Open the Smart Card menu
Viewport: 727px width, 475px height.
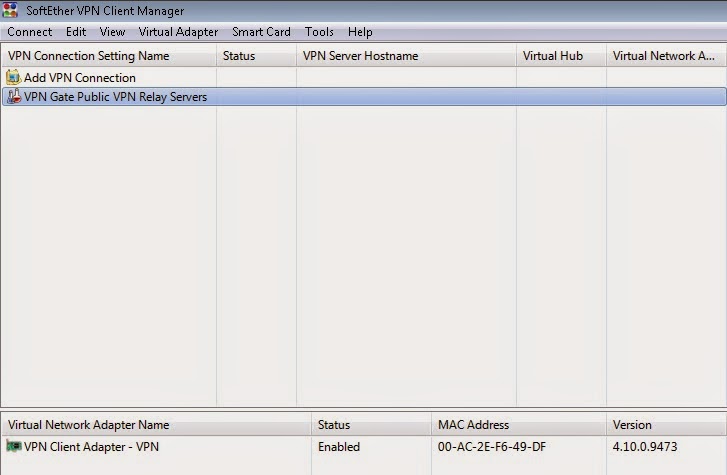pos(261,32)
